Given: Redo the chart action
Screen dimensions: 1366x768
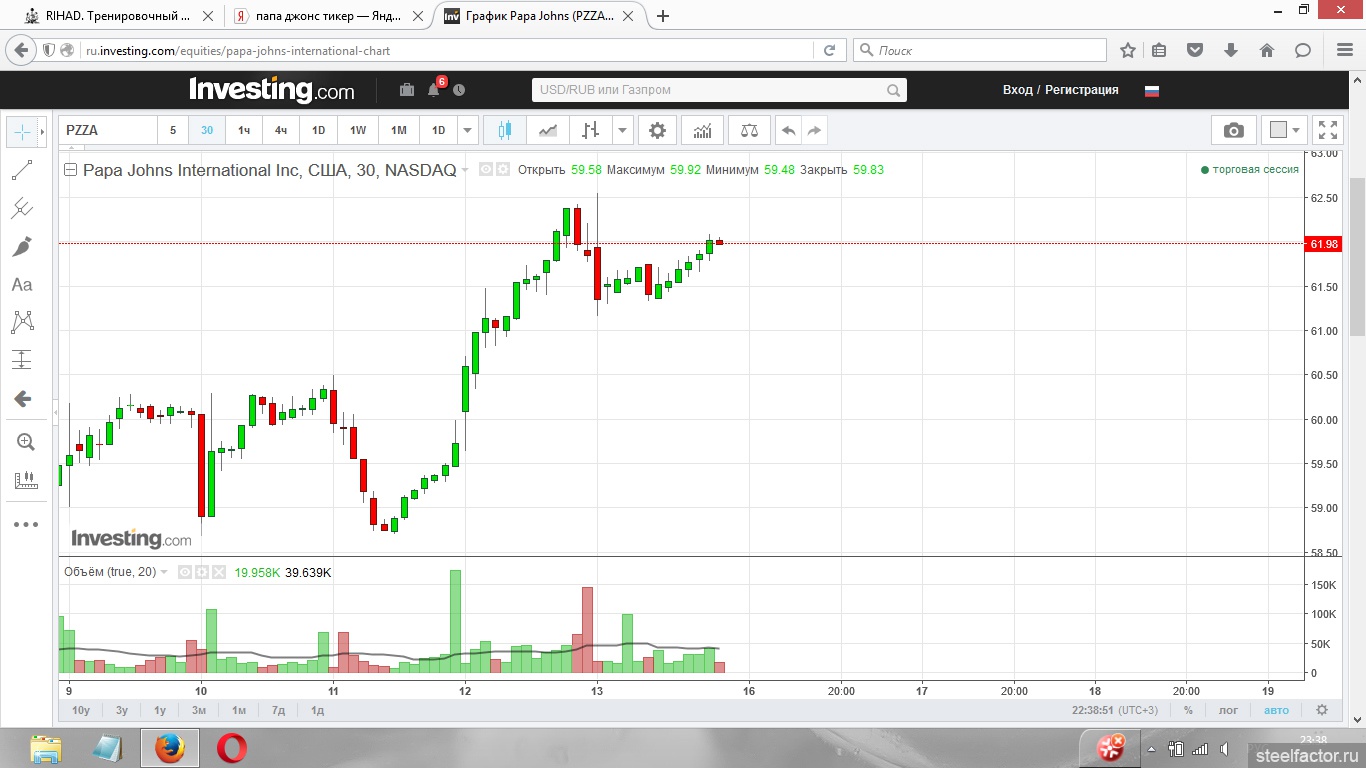Looking at the screenshot, I should (814, 130).
